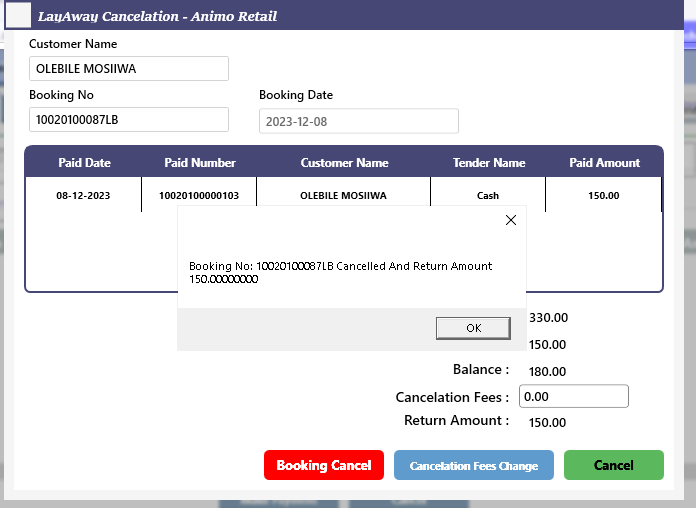The image size is (696, 508).
Task: Close the cancellation message popup with X
Action: [x=511, y=220]
